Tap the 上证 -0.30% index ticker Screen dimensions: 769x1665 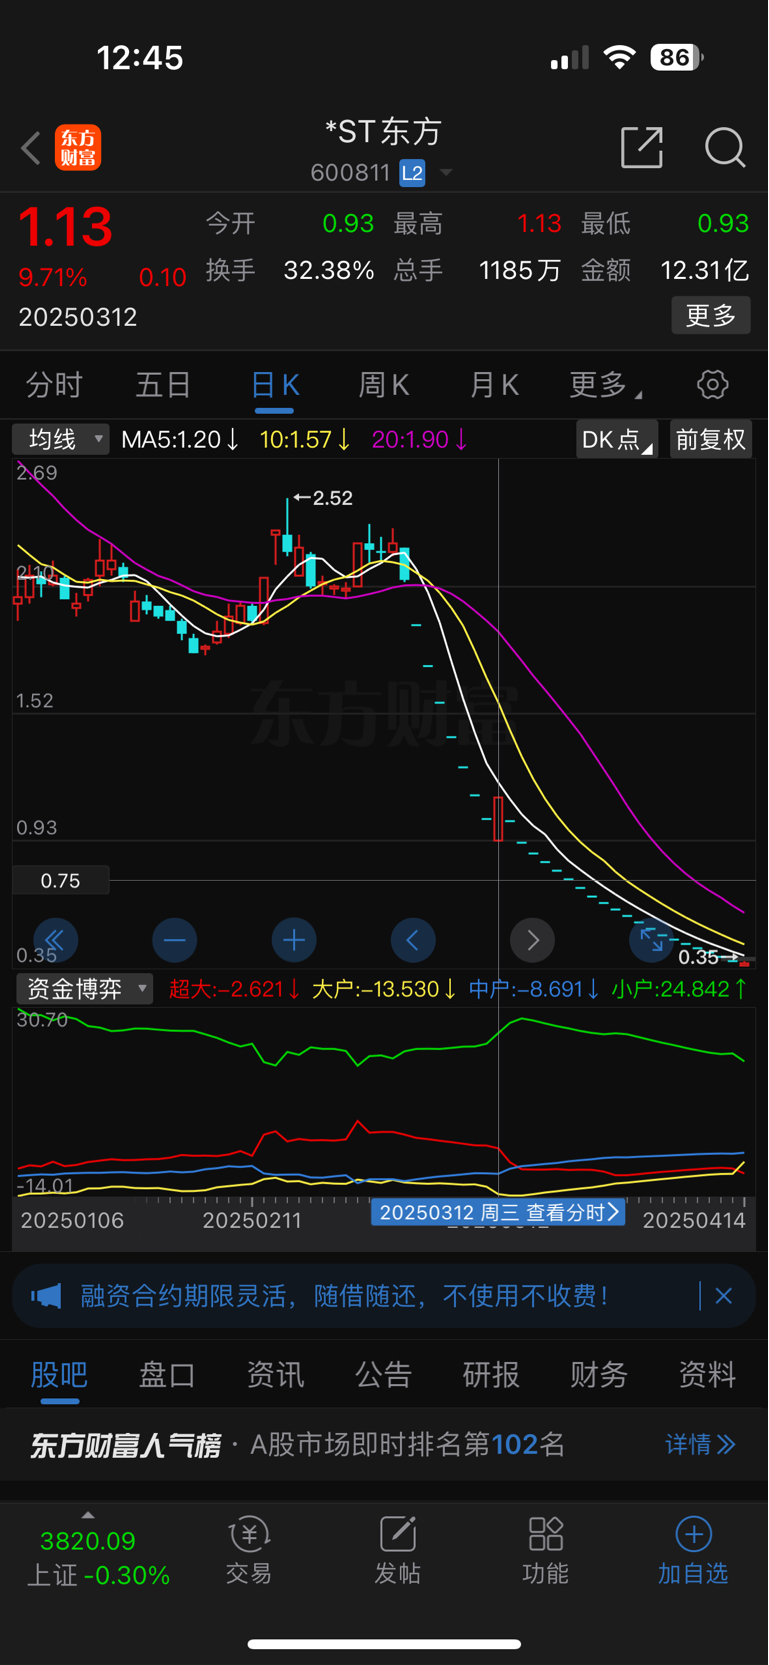click(98, 1575)
